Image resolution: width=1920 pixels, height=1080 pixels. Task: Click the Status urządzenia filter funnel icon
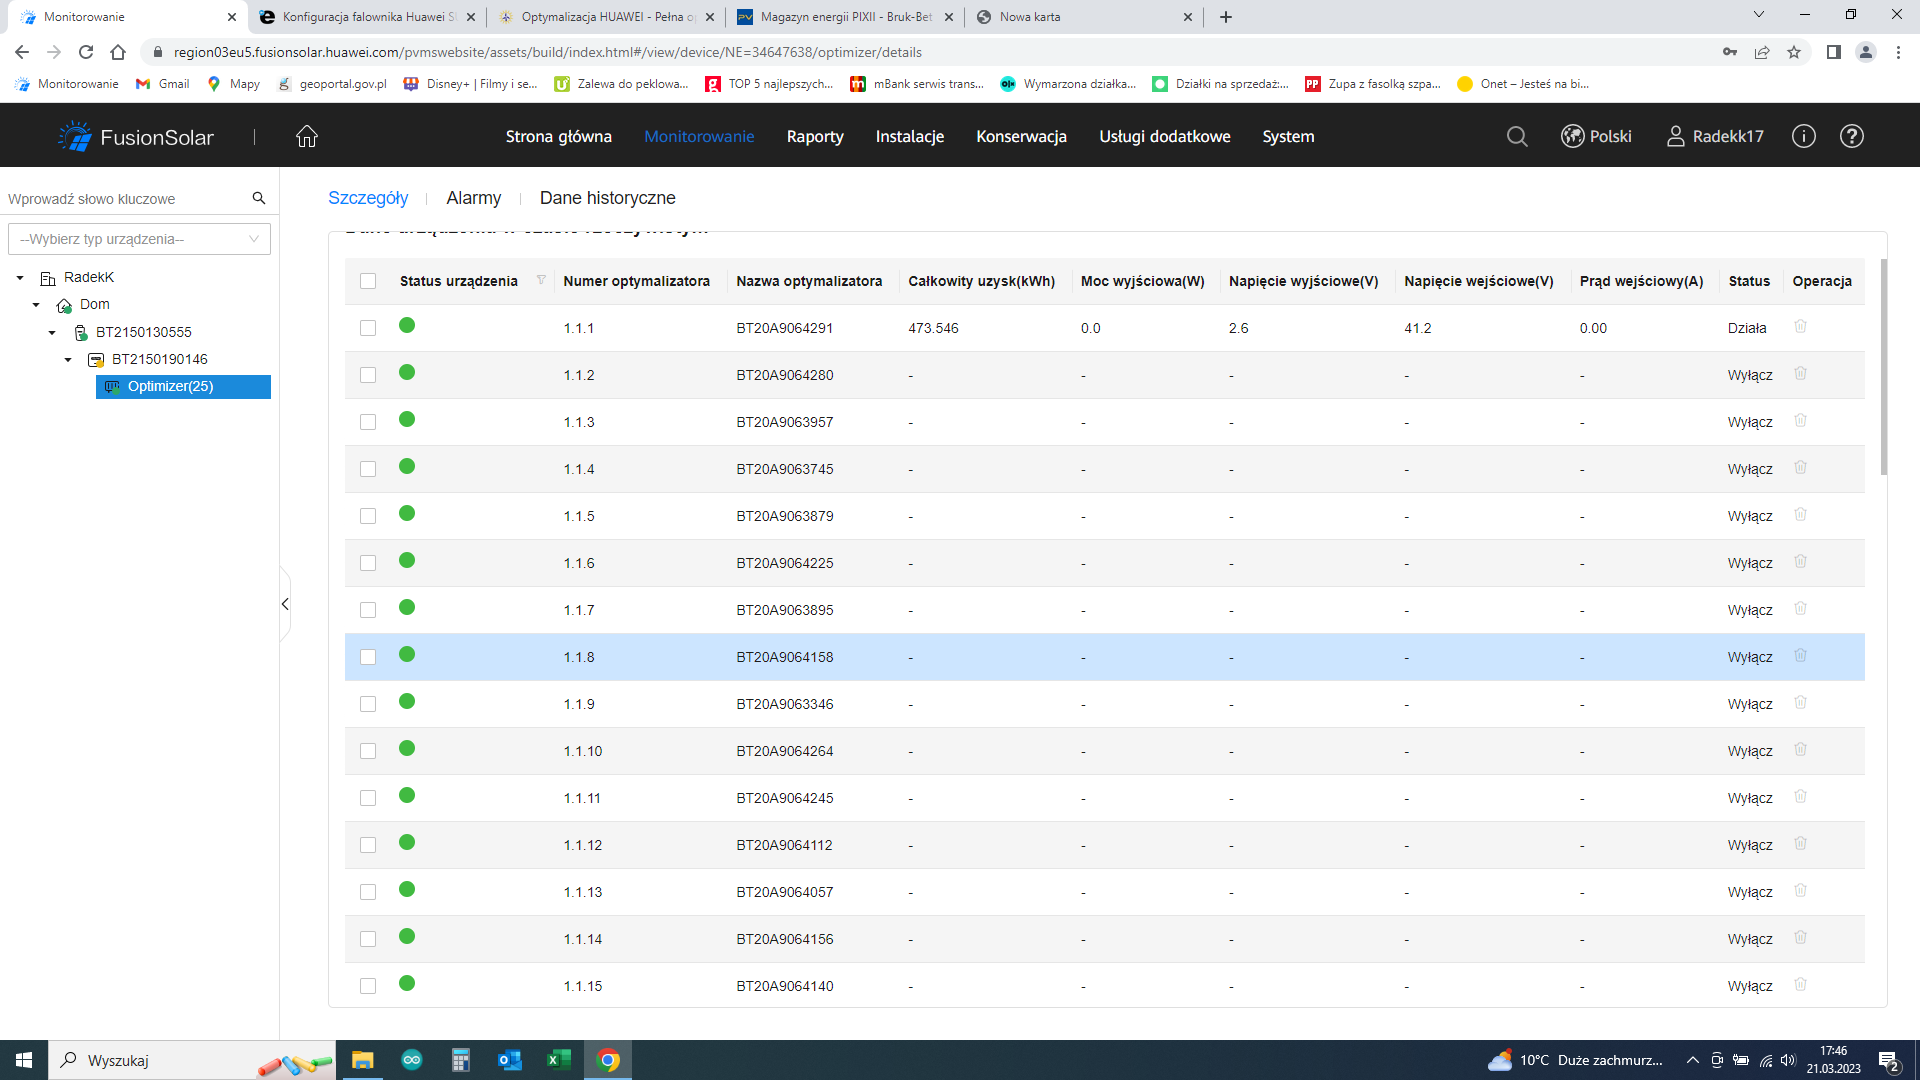point(541,280)
